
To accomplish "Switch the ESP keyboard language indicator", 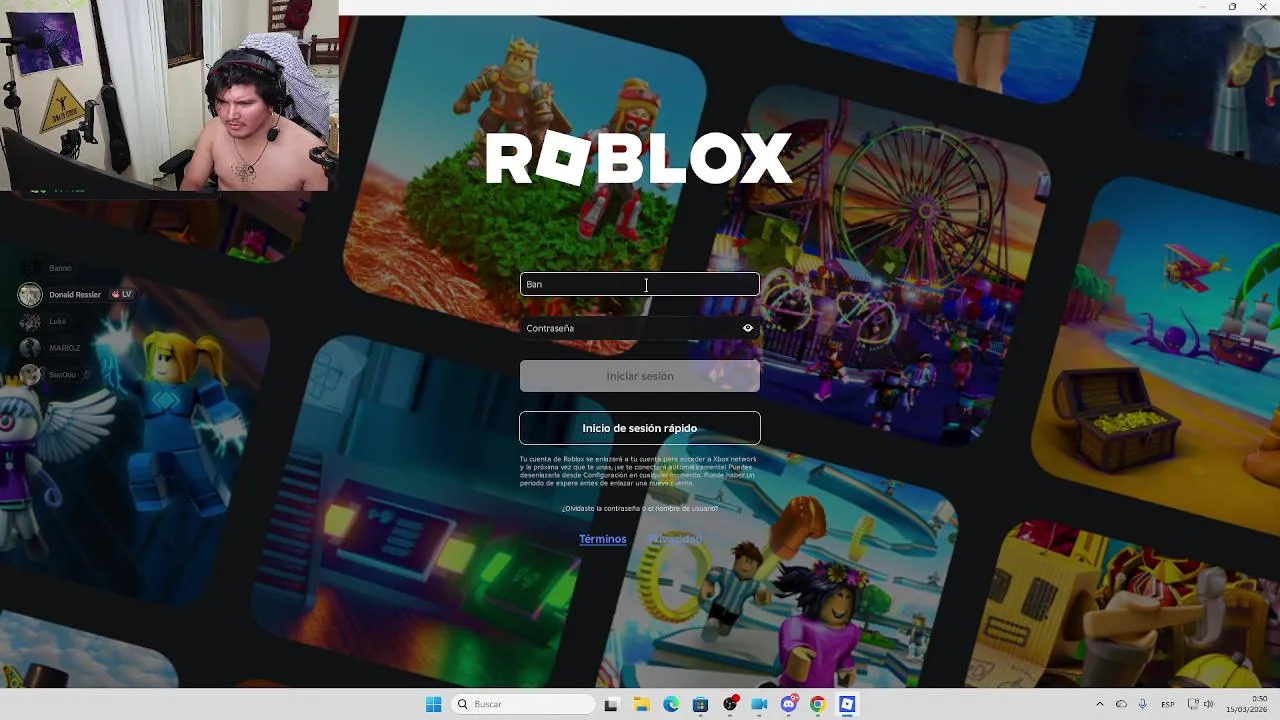I will [x=1167, y=704].
